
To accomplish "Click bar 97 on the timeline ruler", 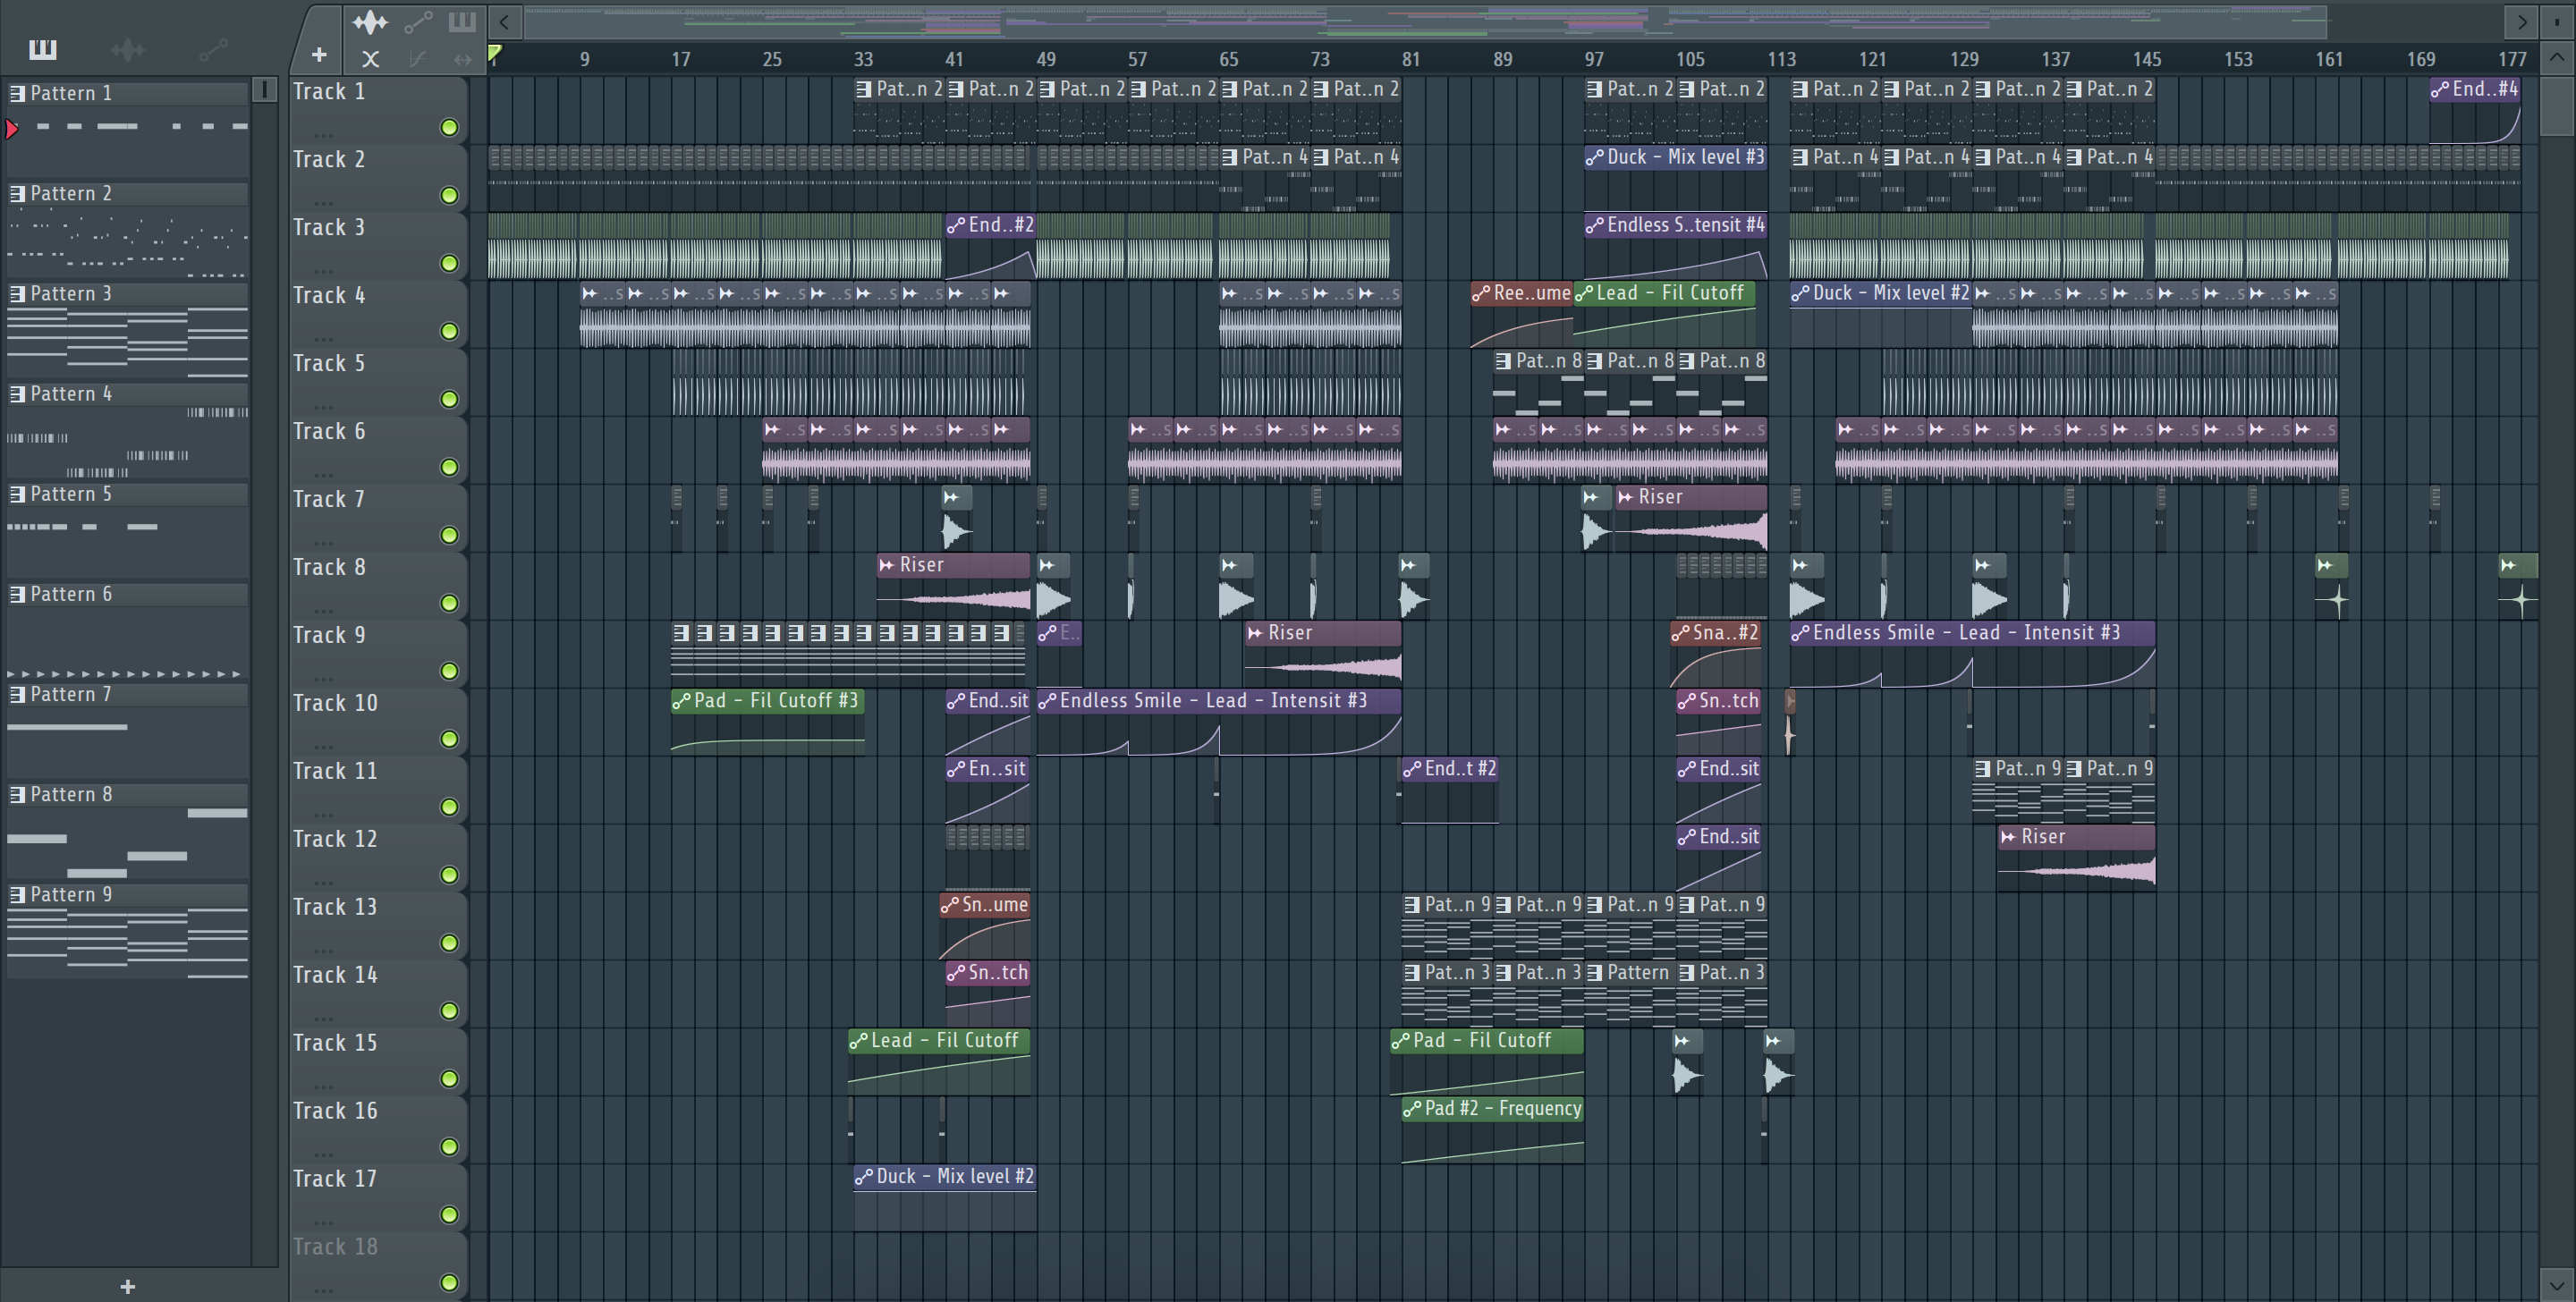I will 1594,59.
